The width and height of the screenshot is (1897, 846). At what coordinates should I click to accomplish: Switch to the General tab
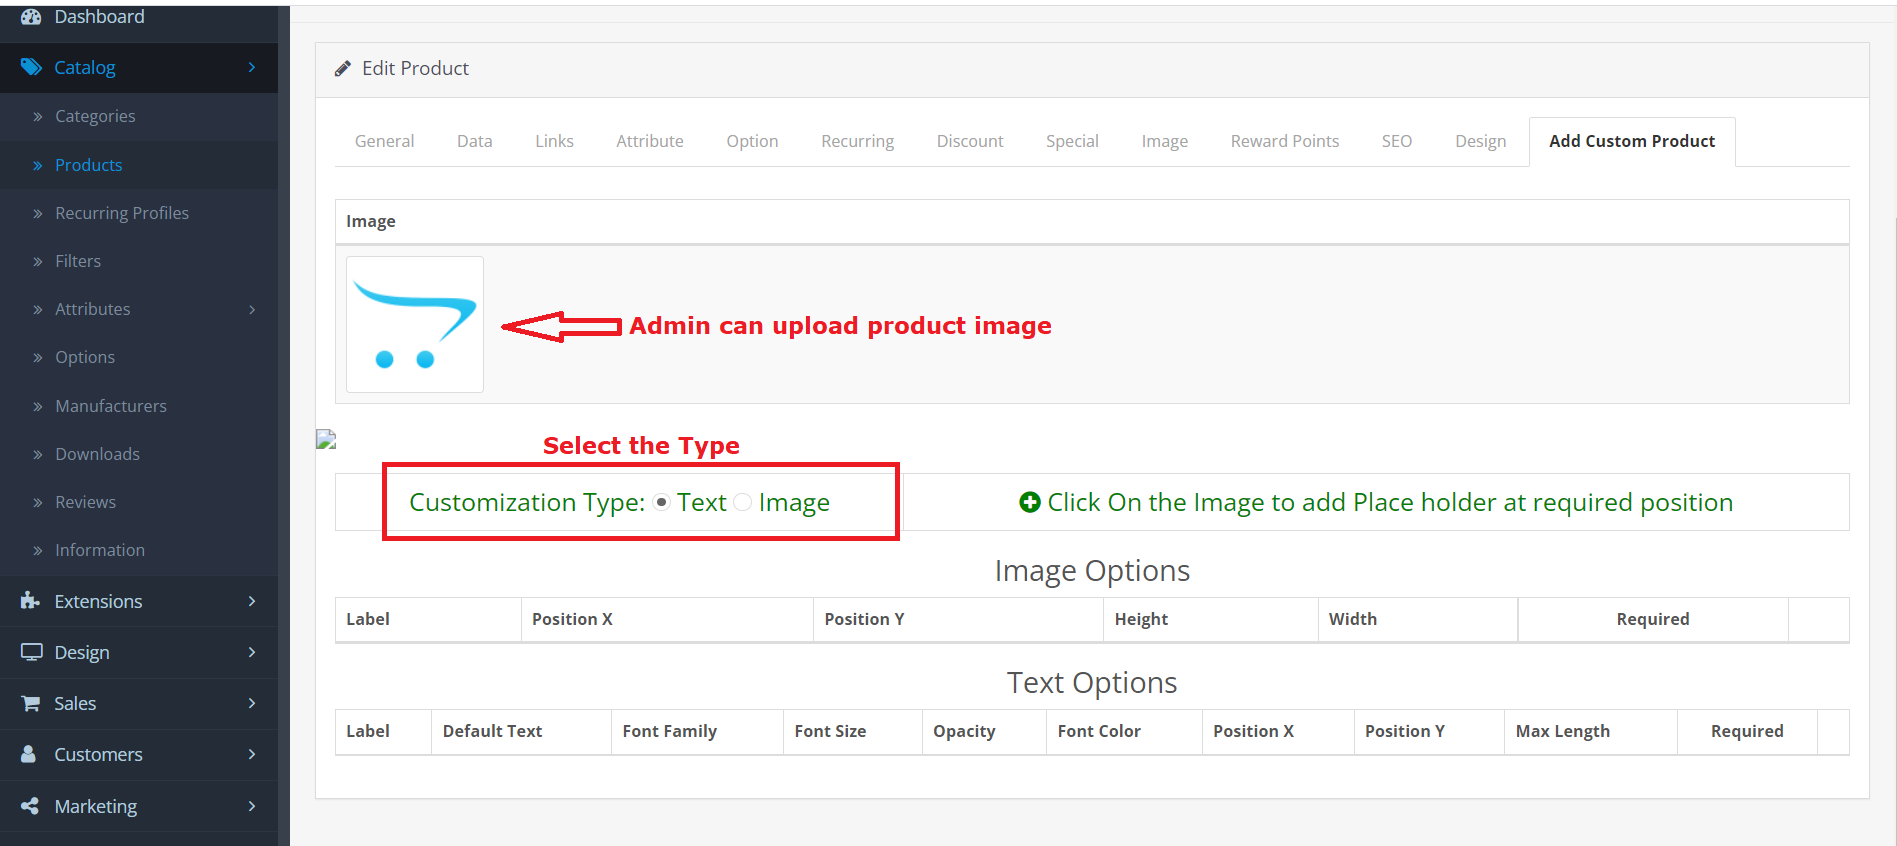(x=384, y=141)
